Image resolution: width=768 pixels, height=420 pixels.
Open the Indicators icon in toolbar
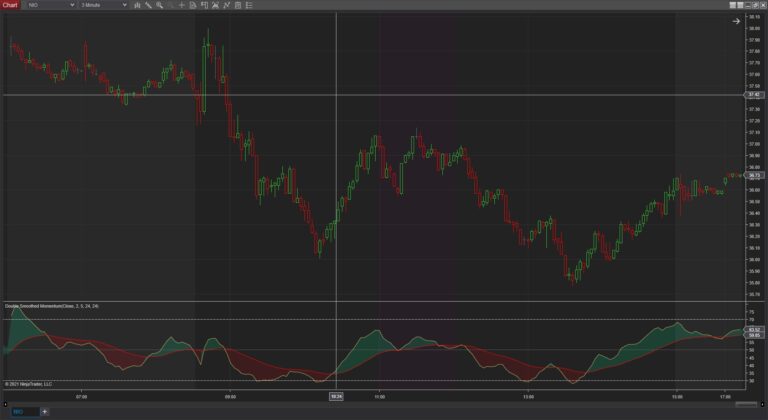pyautogui.click(x=215, y=5)
